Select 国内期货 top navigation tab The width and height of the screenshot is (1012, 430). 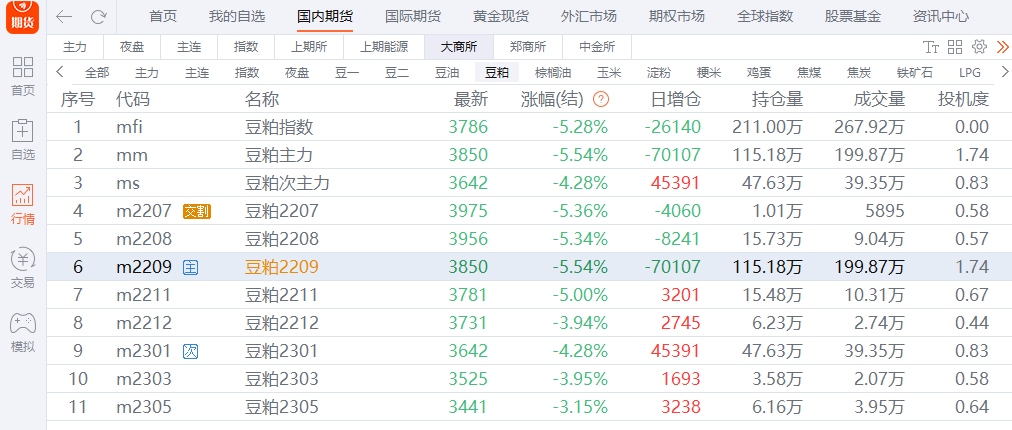(x=325, y=17)
